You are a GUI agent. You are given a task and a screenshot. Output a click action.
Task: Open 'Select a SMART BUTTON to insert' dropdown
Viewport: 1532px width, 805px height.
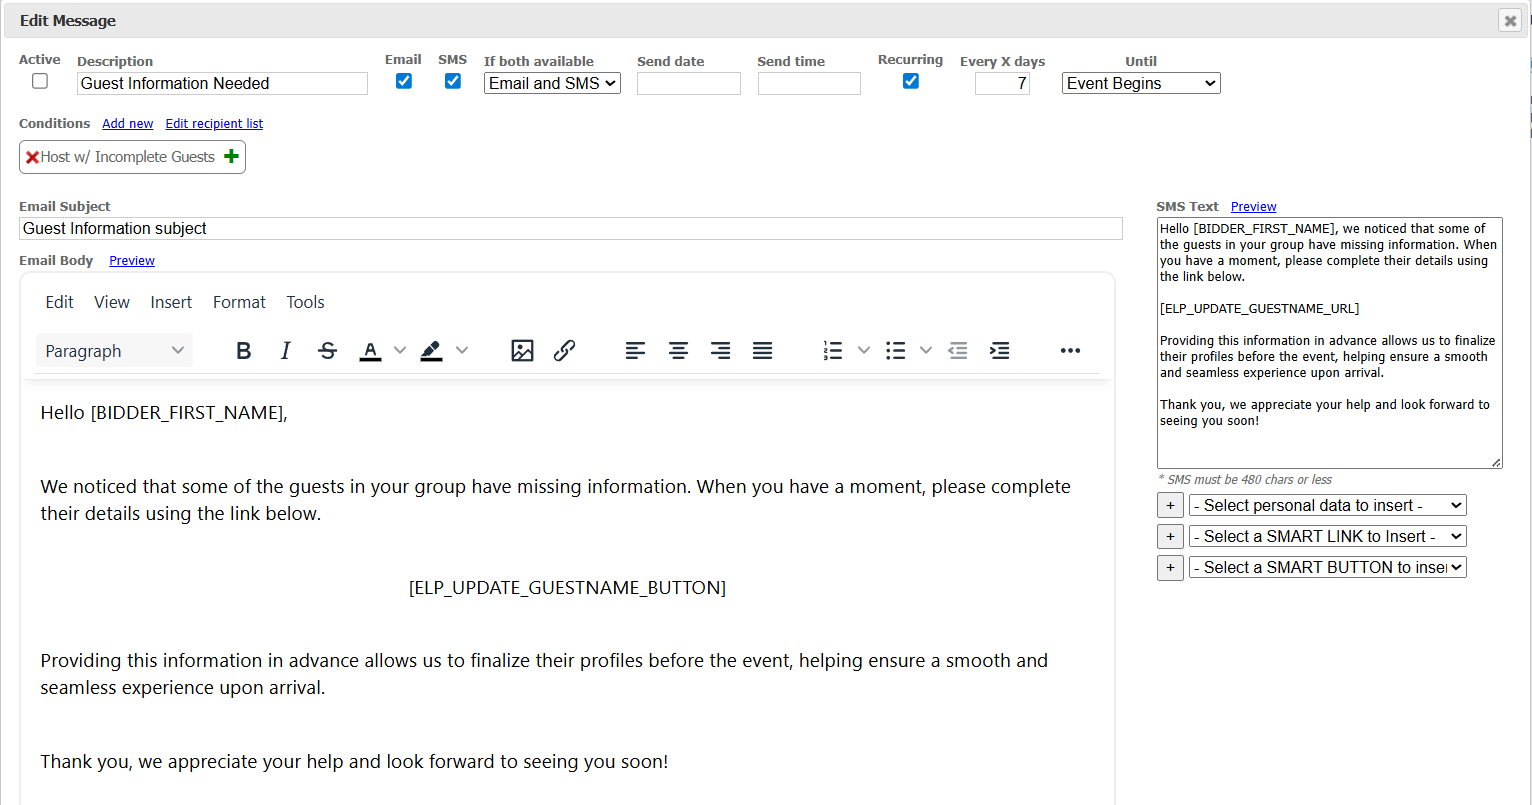click(1328, 568)
